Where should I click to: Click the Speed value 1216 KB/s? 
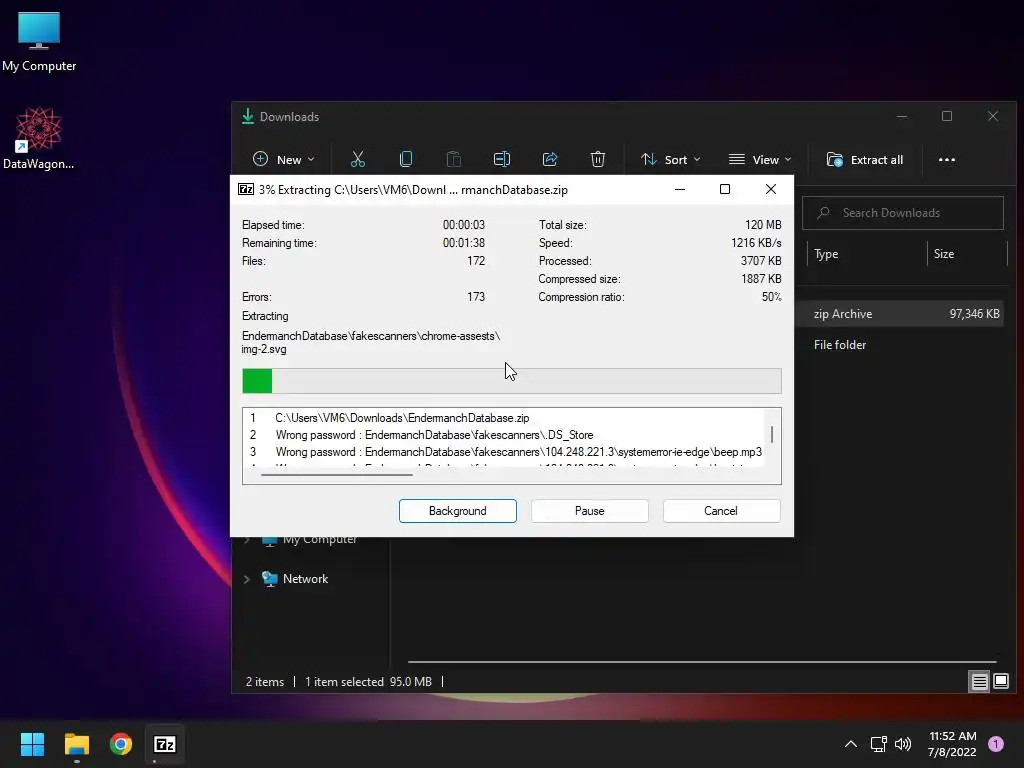click(756, 243)
